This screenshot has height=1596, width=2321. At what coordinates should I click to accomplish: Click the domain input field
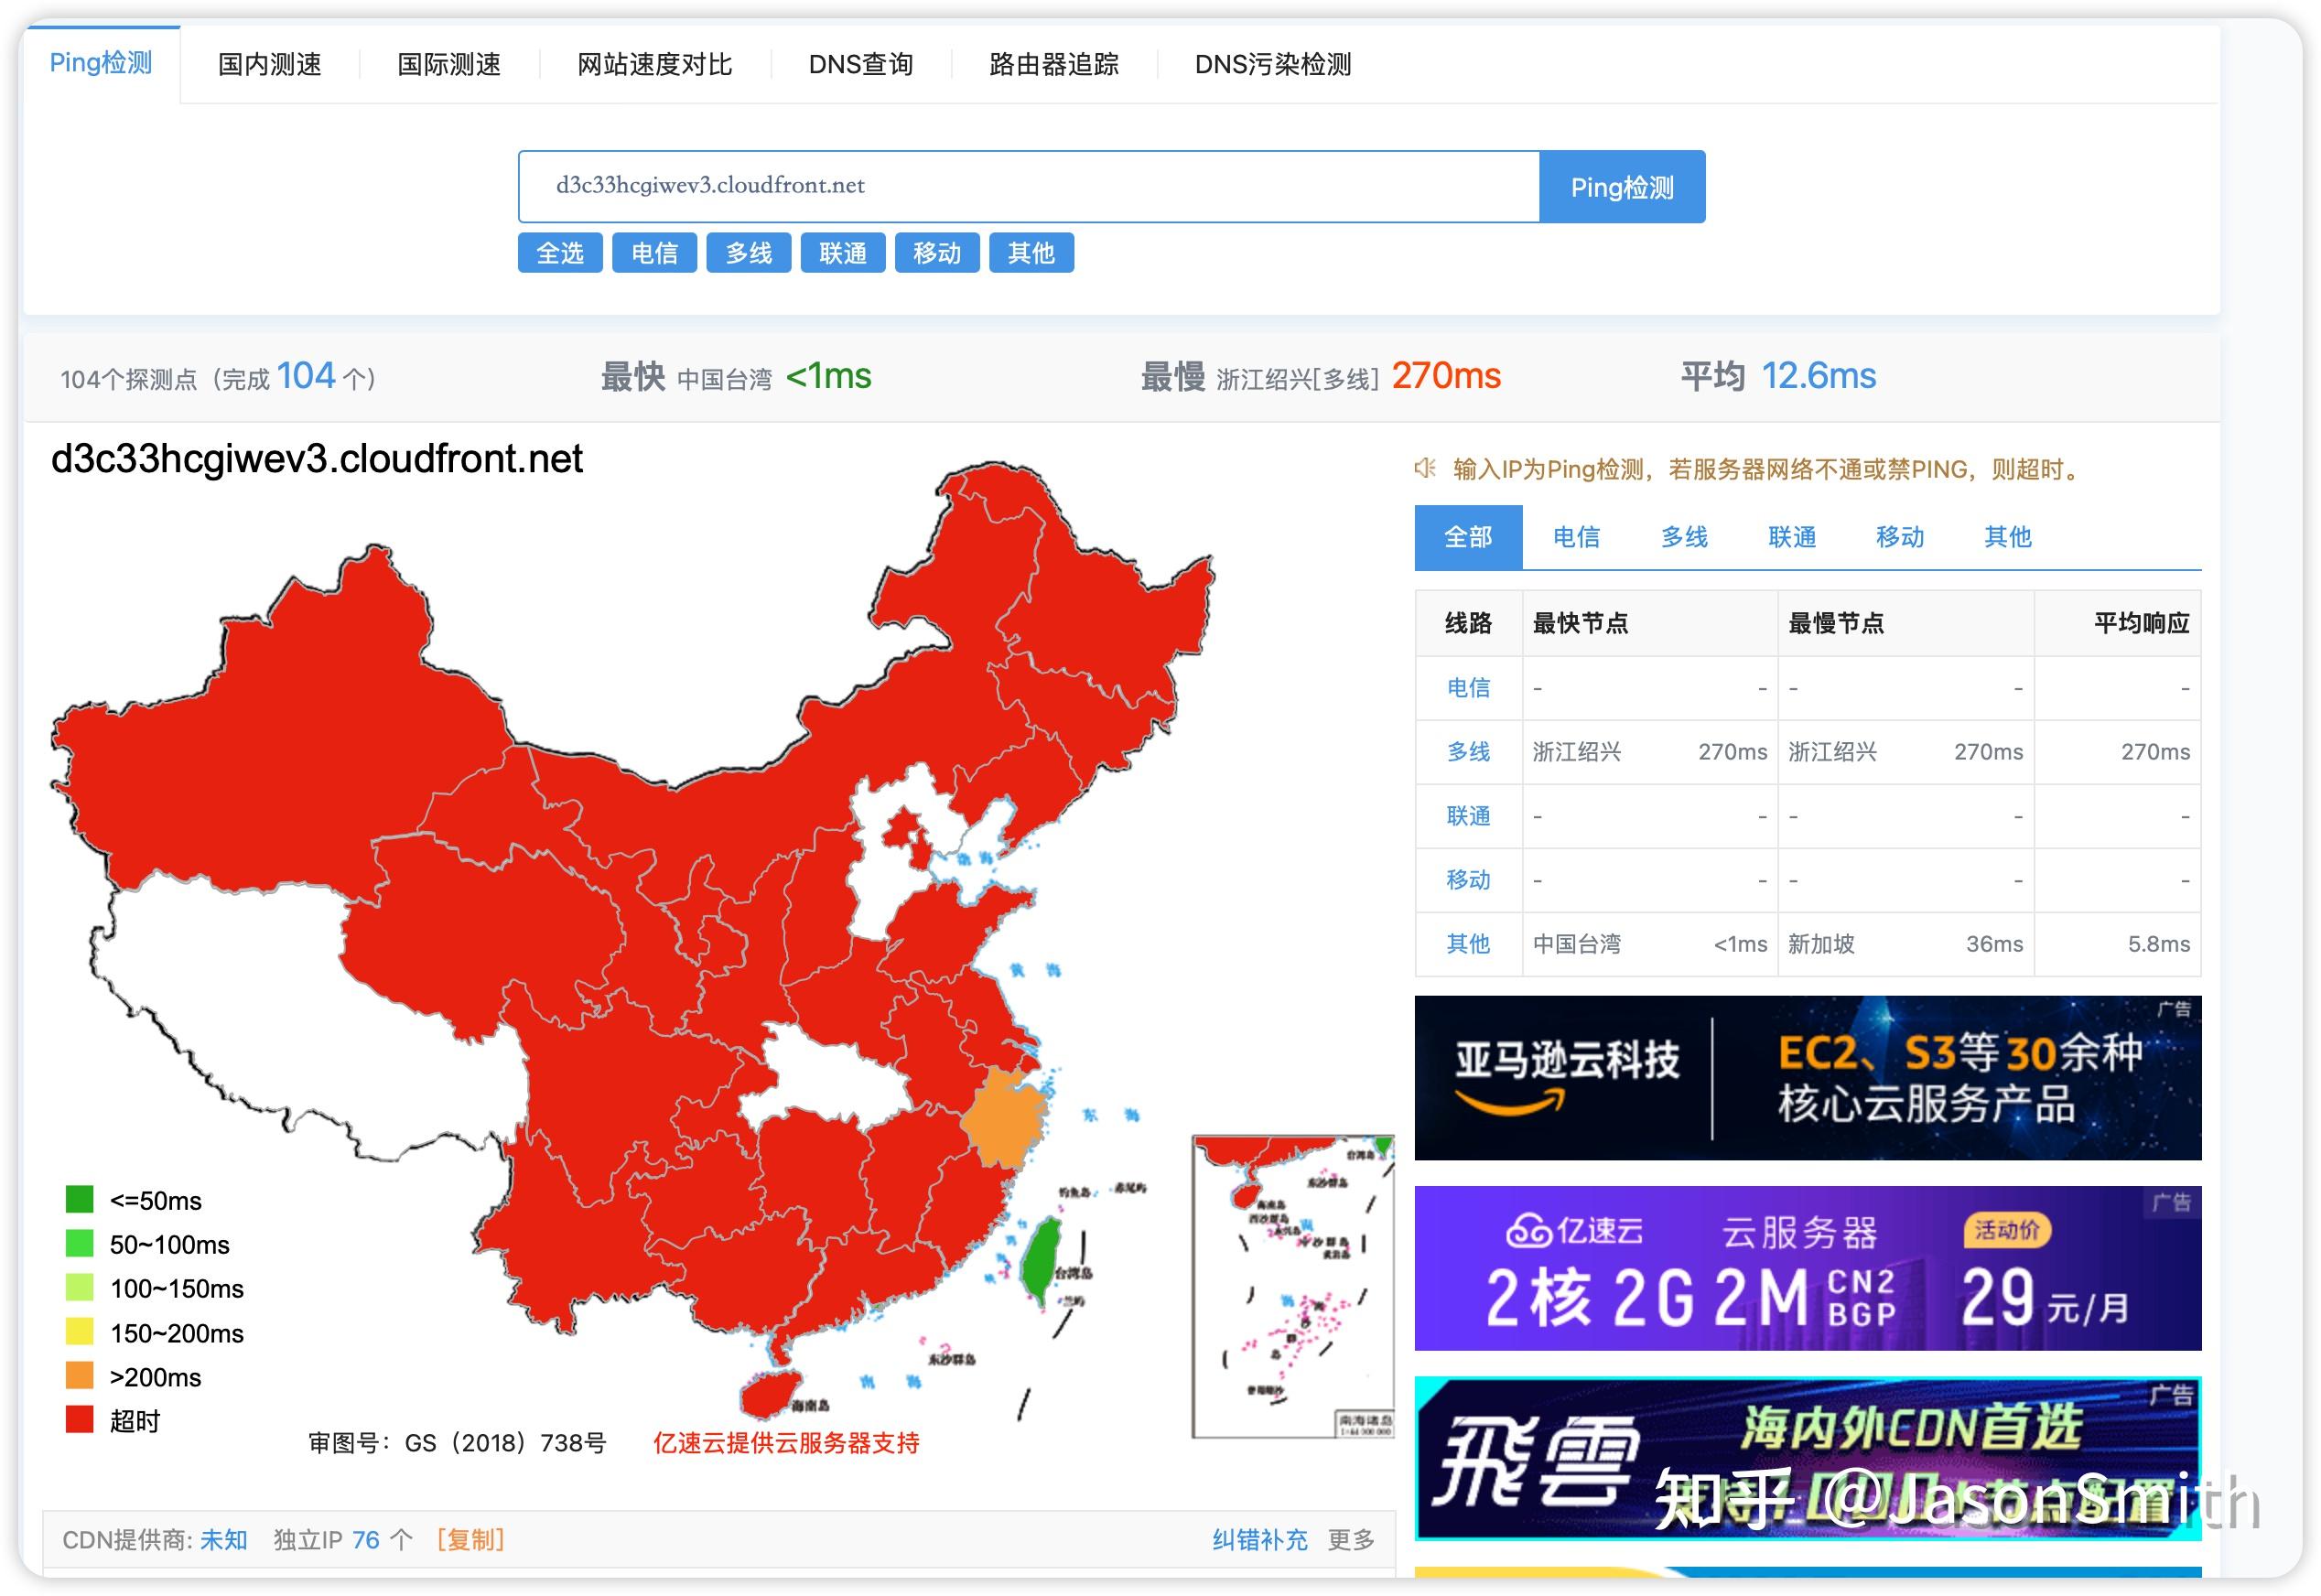click(1029, 186)
